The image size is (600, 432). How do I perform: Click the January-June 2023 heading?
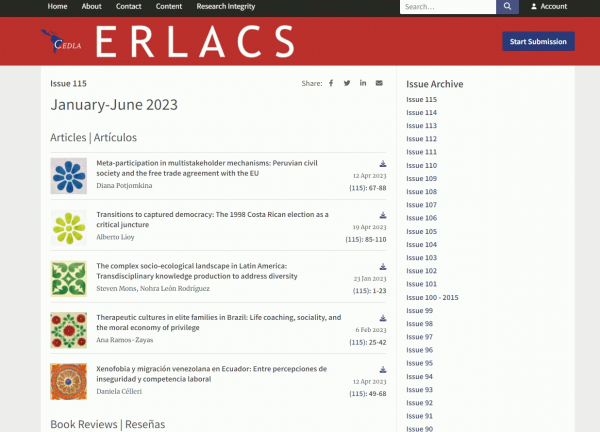(114, 105)
